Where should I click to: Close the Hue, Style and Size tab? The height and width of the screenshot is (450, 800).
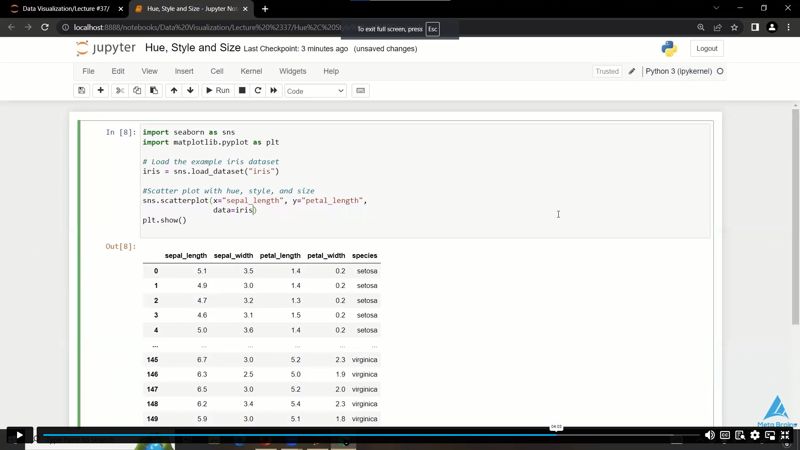[245, 9]
